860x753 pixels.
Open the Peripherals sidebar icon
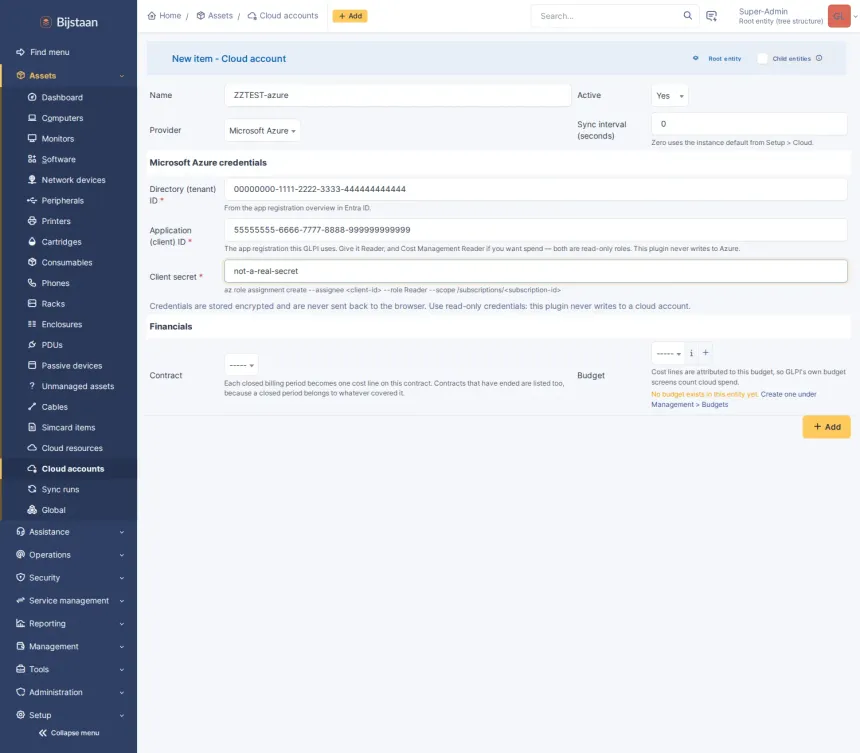[32, 200]
